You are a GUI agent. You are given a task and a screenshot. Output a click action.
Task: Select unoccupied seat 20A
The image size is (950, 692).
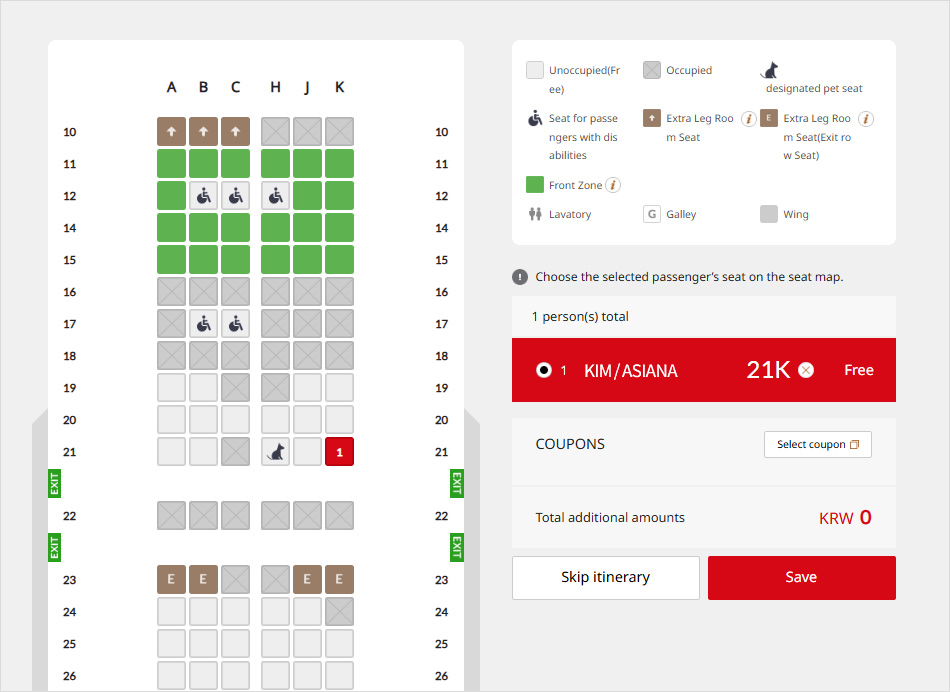[x=172, y=420]
